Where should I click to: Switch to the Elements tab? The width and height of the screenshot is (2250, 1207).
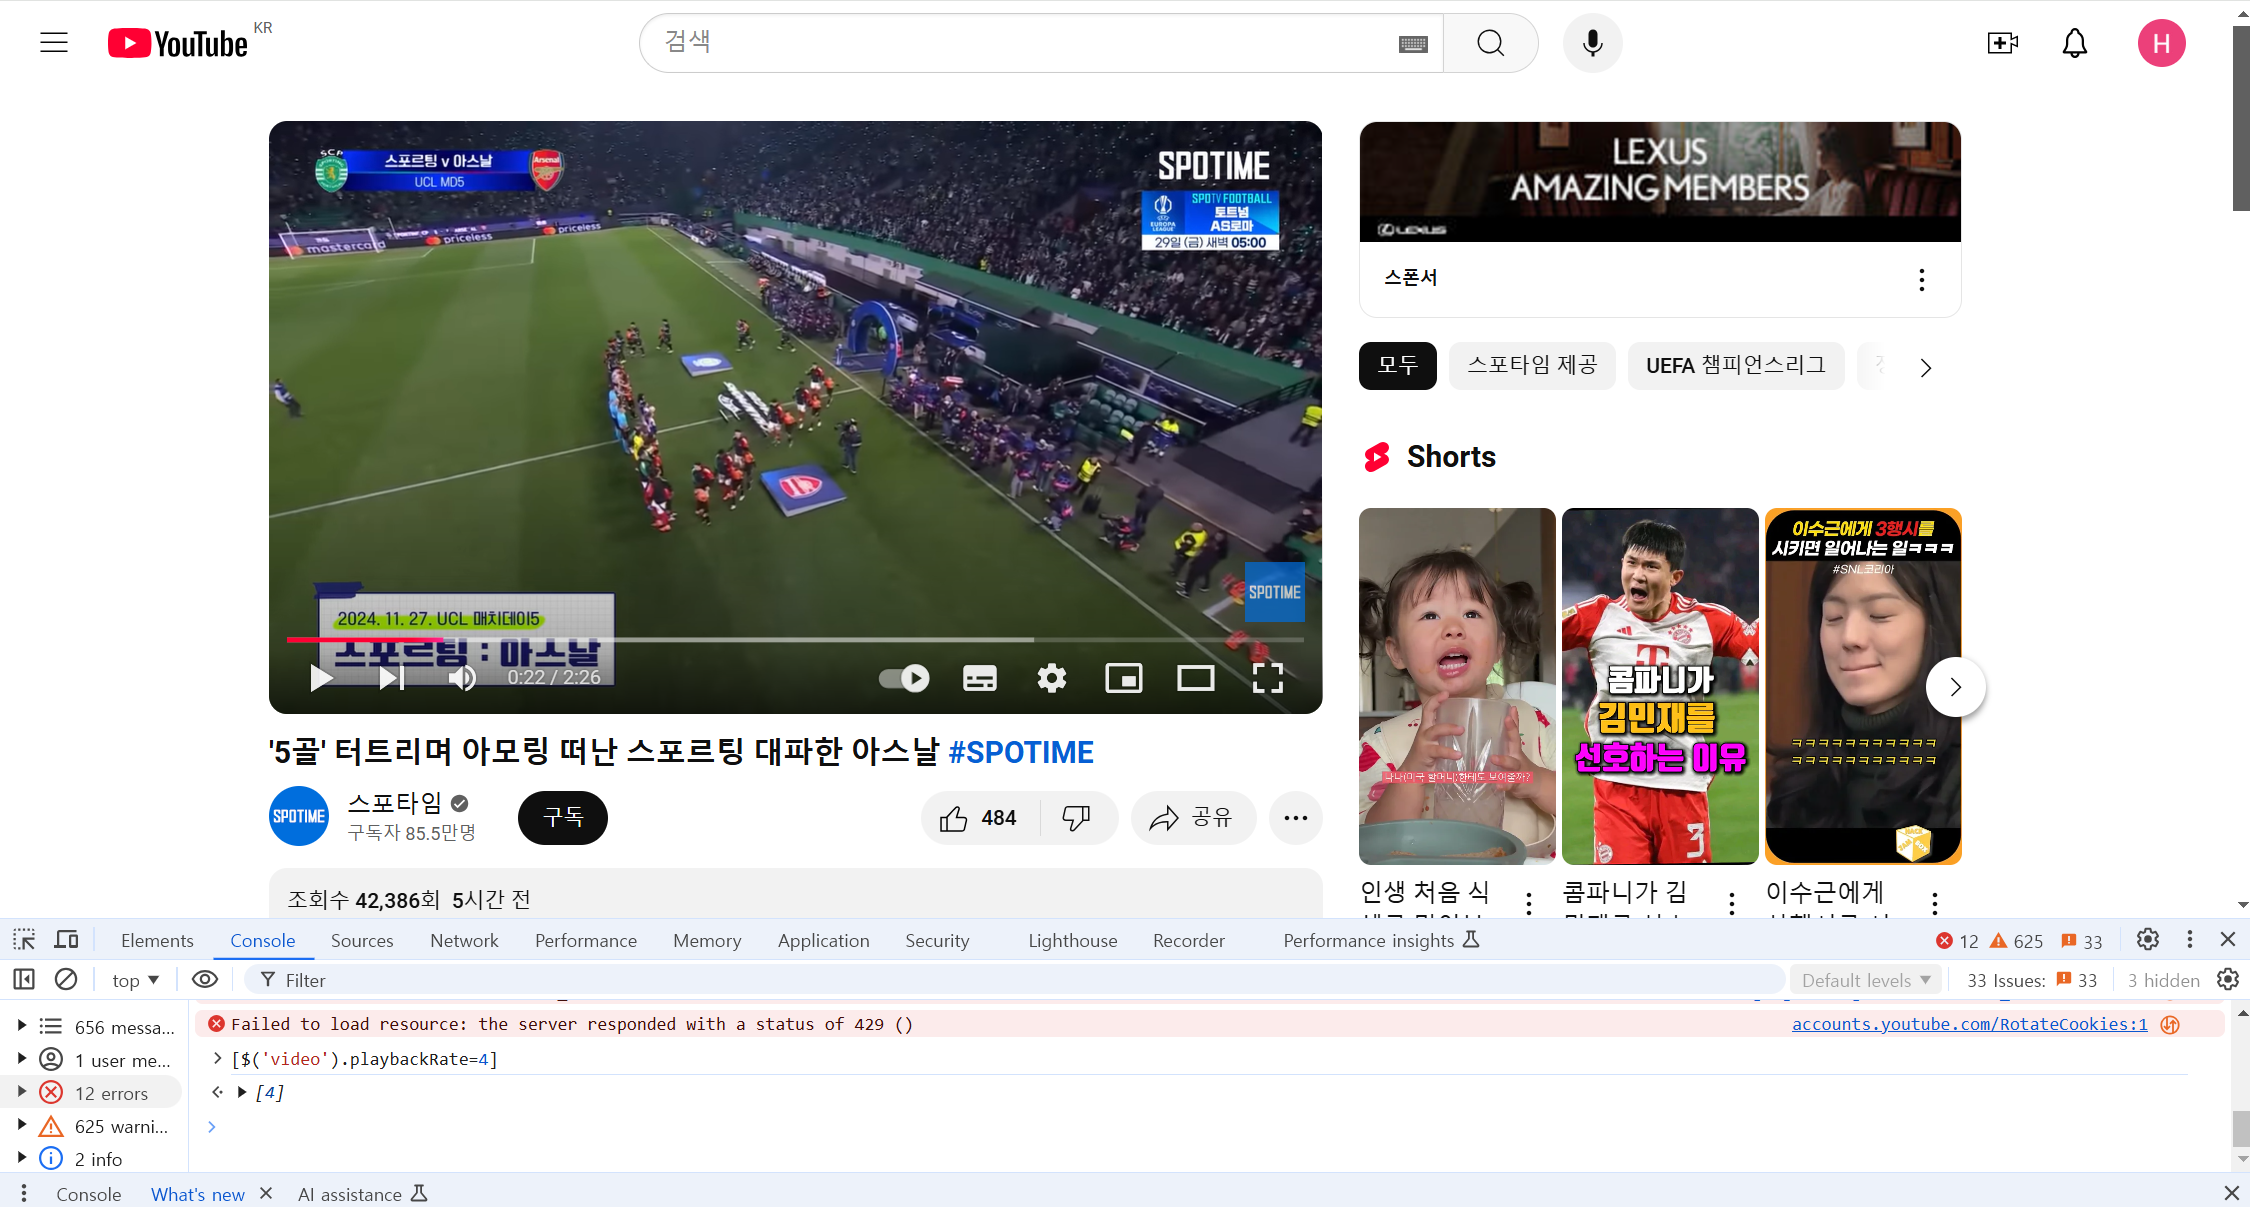click(x=157, y=941)
